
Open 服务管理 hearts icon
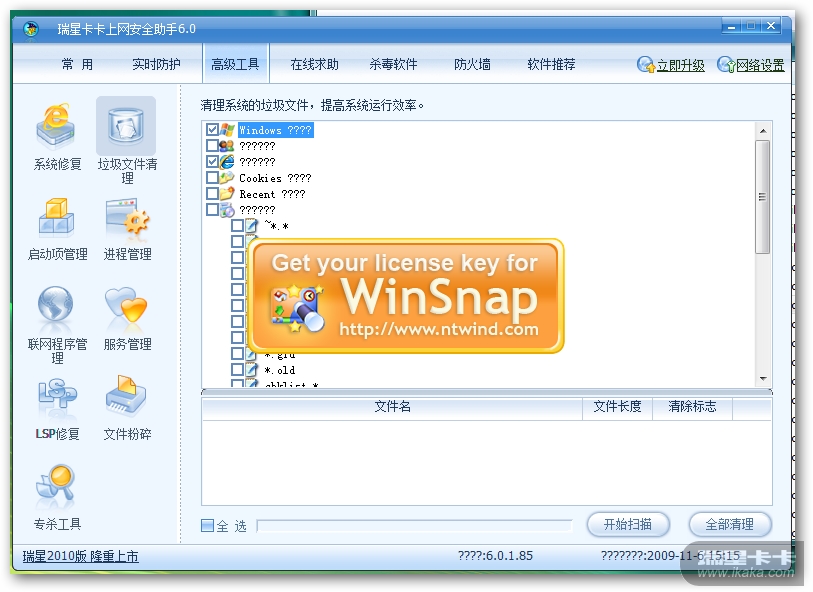pyautogui.click(x=126, y=307)
